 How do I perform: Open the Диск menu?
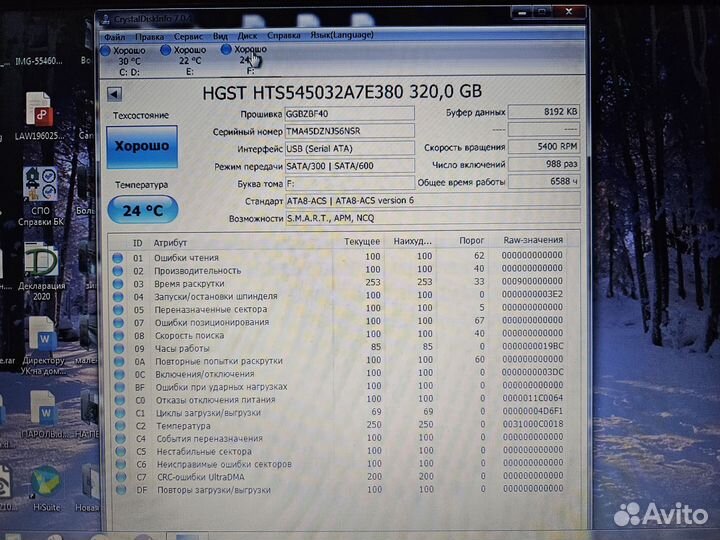coord(247,35)
